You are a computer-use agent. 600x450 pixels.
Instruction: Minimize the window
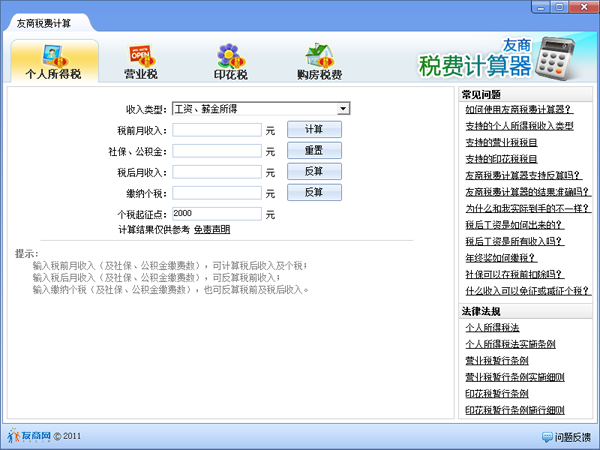[541, 7]
